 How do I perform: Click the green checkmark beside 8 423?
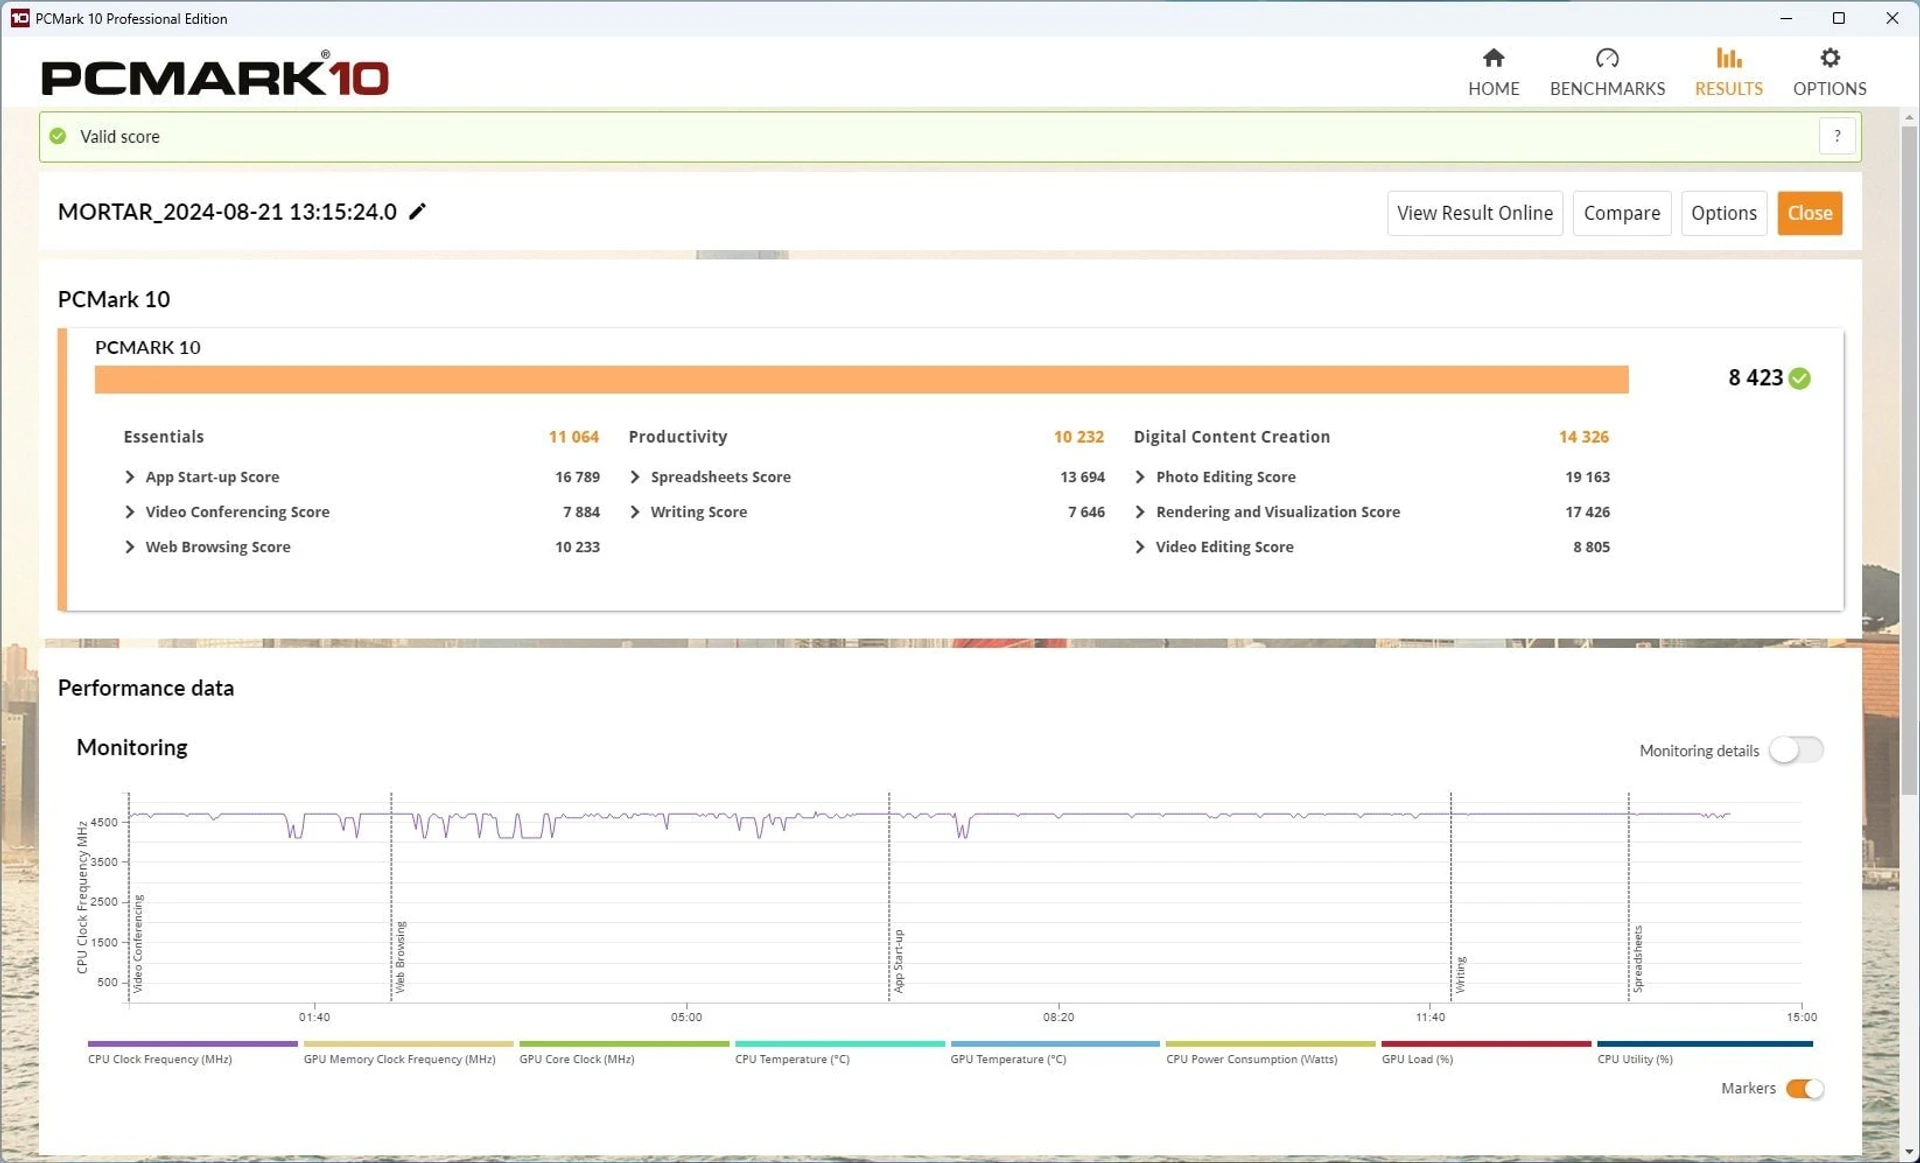[x=1799, y=378]
